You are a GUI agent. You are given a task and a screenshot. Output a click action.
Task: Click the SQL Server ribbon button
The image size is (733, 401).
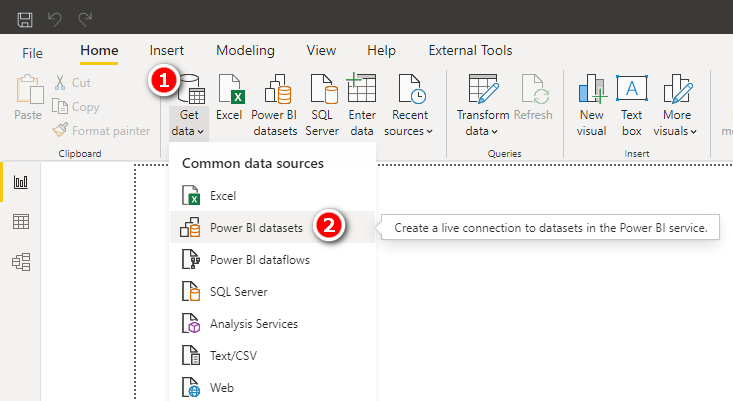[322, 106]
